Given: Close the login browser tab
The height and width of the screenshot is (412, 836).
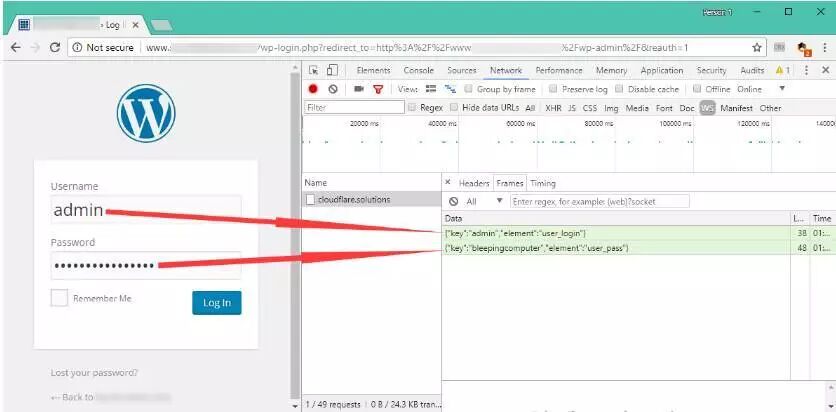Looking at the screenshot, I should 135,25.
